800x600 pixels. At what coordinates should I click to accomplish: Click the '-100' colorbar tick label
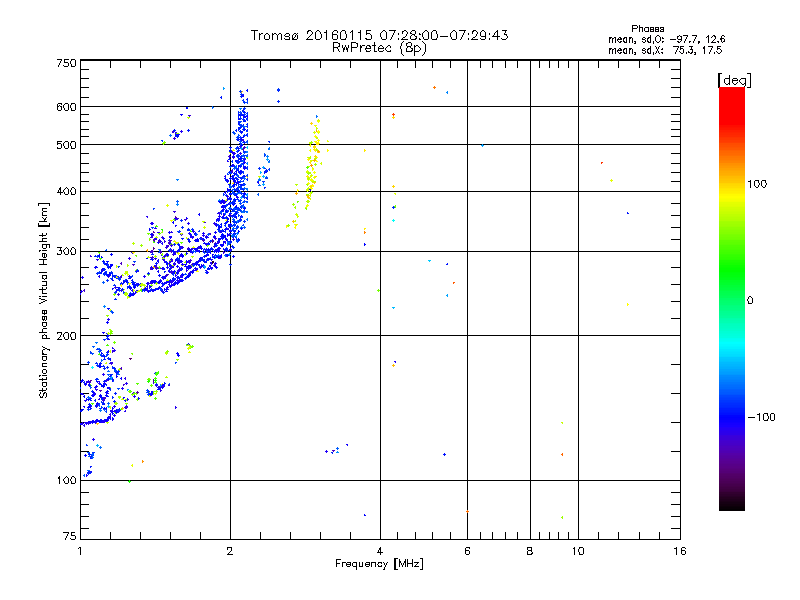click(762, 417)
